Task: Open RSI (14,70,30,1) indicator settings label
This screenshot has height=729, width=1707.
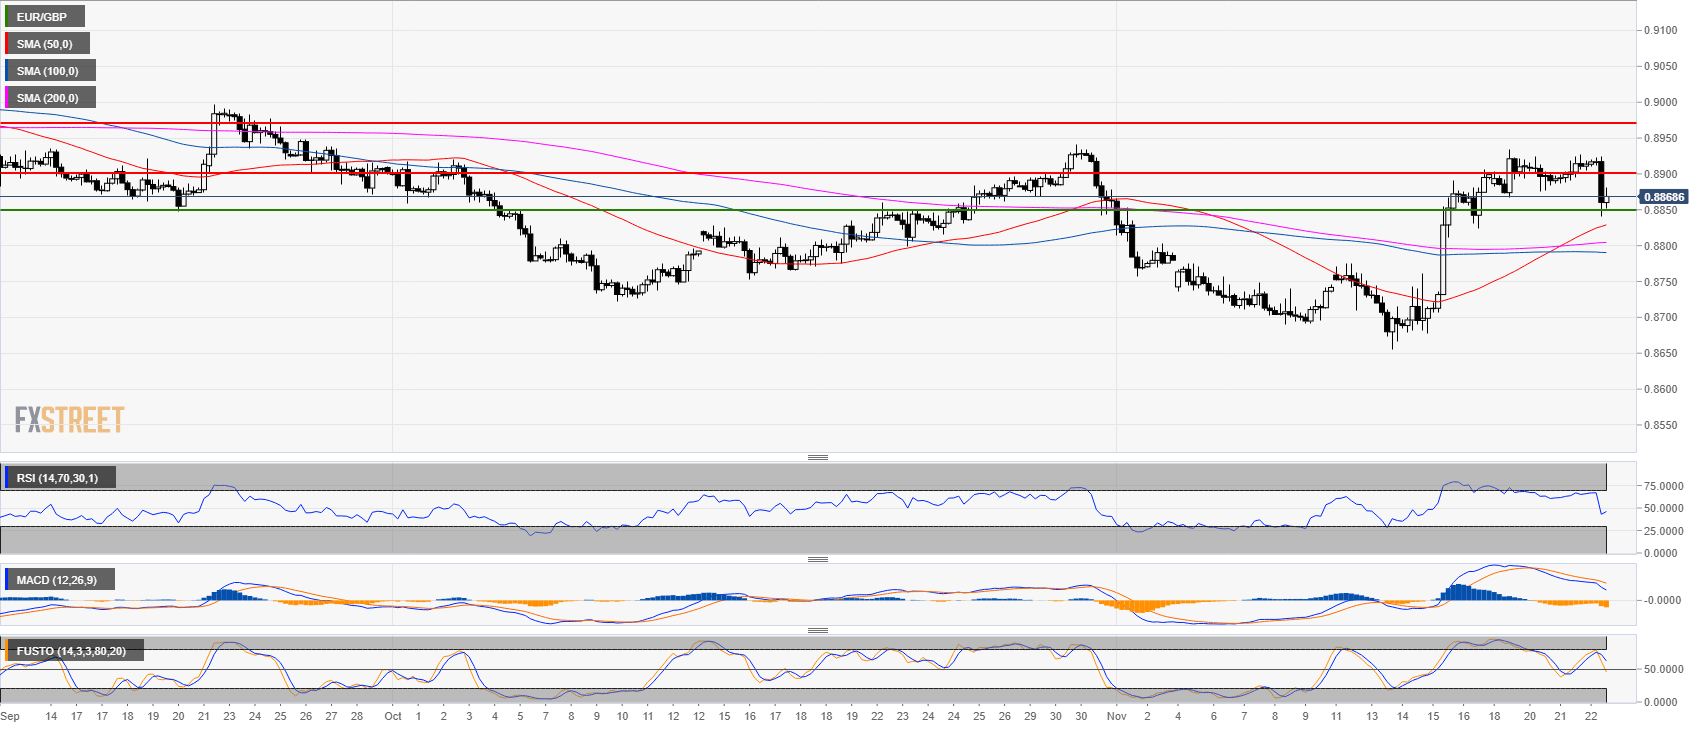Action: point(58,478)
